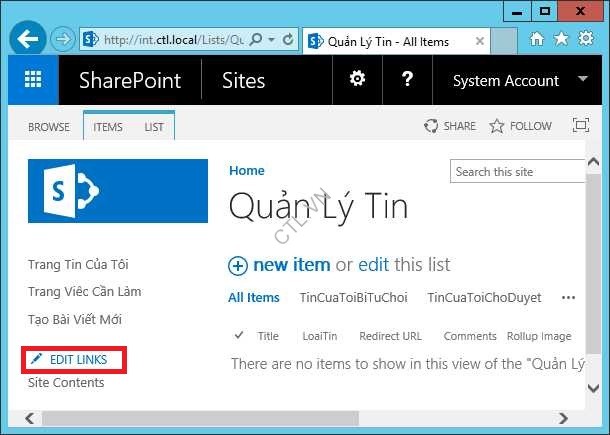Refresh the page in address bar
The width and height of the screenshot is (610, 435).
pyautogui.click(x=288, y=40)
